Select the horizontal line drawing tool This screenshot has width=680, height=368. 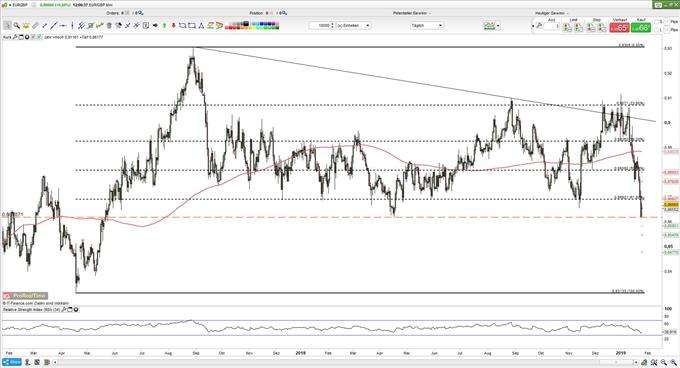[x=63, y=26]
